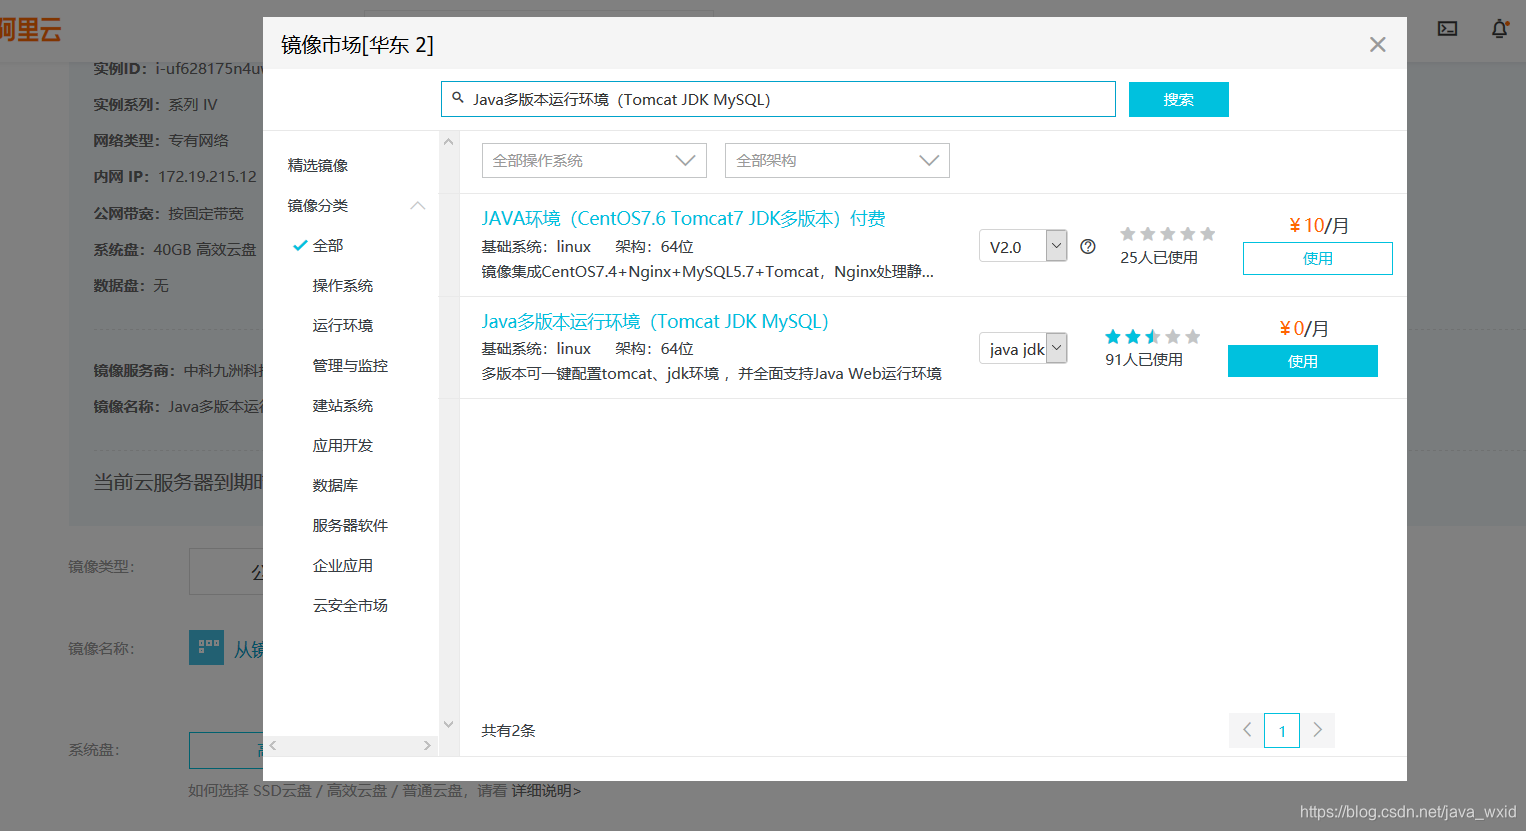Click the star rating of the 25人已使用 image
This screenshot has width=1526, height=831.
1168,234
